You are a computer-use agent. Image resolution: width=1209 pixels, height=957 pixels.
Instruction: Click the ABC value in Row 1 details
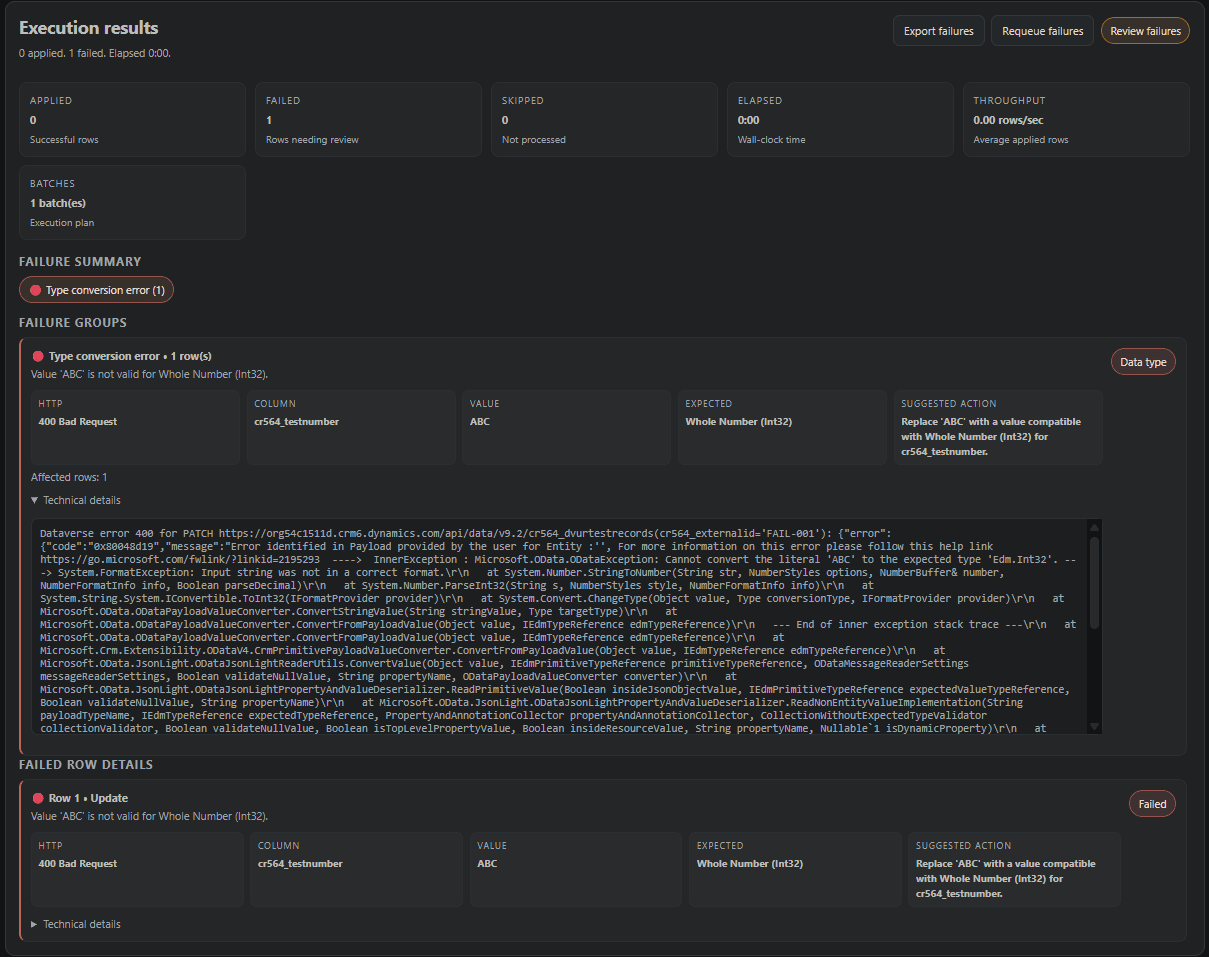click(x=487, y=864)
